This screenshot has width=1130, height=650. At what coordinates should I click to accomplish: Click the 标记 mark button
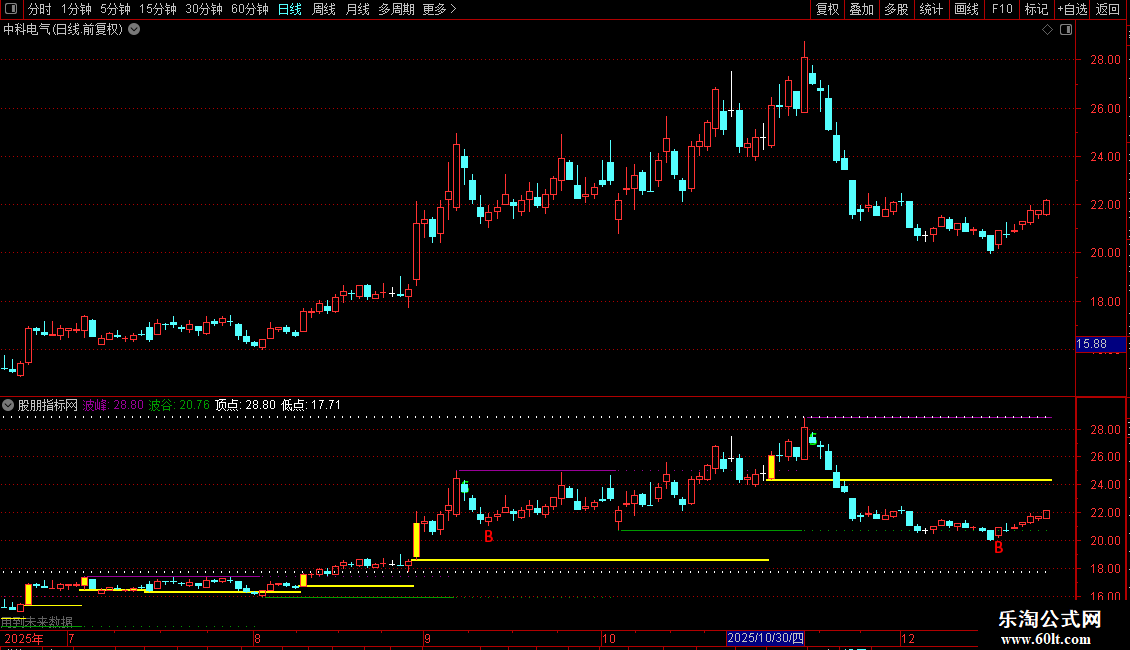point(1036,9)
